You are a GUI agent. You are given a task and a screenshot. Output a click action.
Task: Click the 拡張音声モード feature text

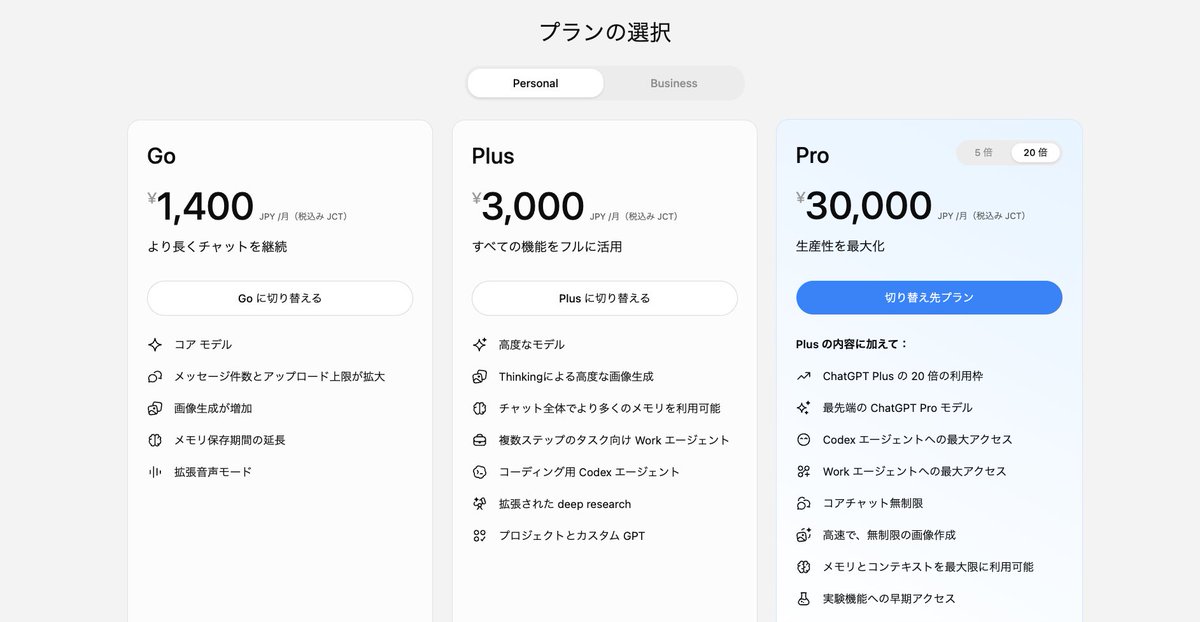click(213, 472)
